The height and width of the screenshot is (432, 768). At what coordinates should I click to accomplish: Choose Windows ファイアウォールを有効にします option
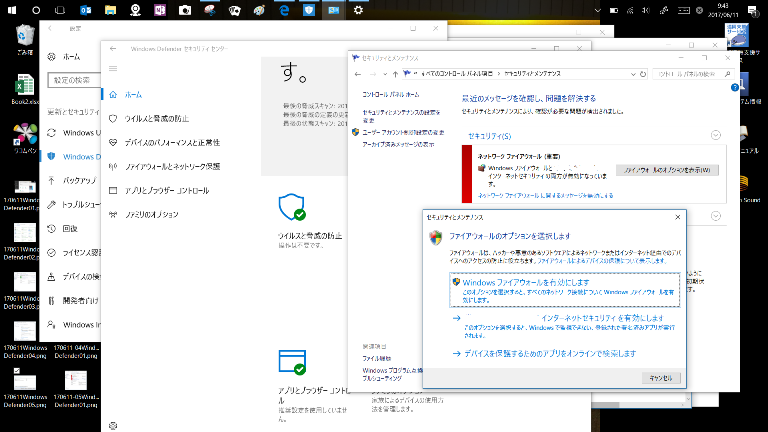coord(564,290)
